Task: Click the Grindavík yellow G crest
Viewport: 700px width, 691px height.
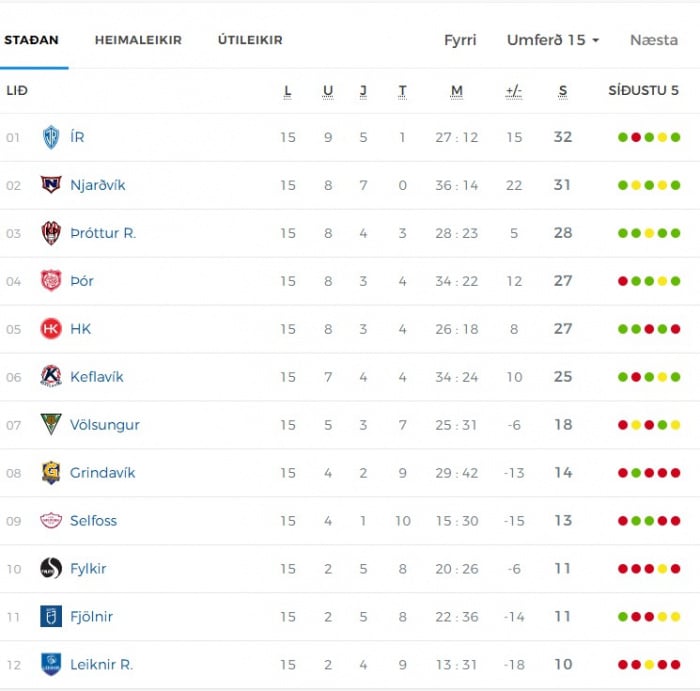Action: coord(51,473)
